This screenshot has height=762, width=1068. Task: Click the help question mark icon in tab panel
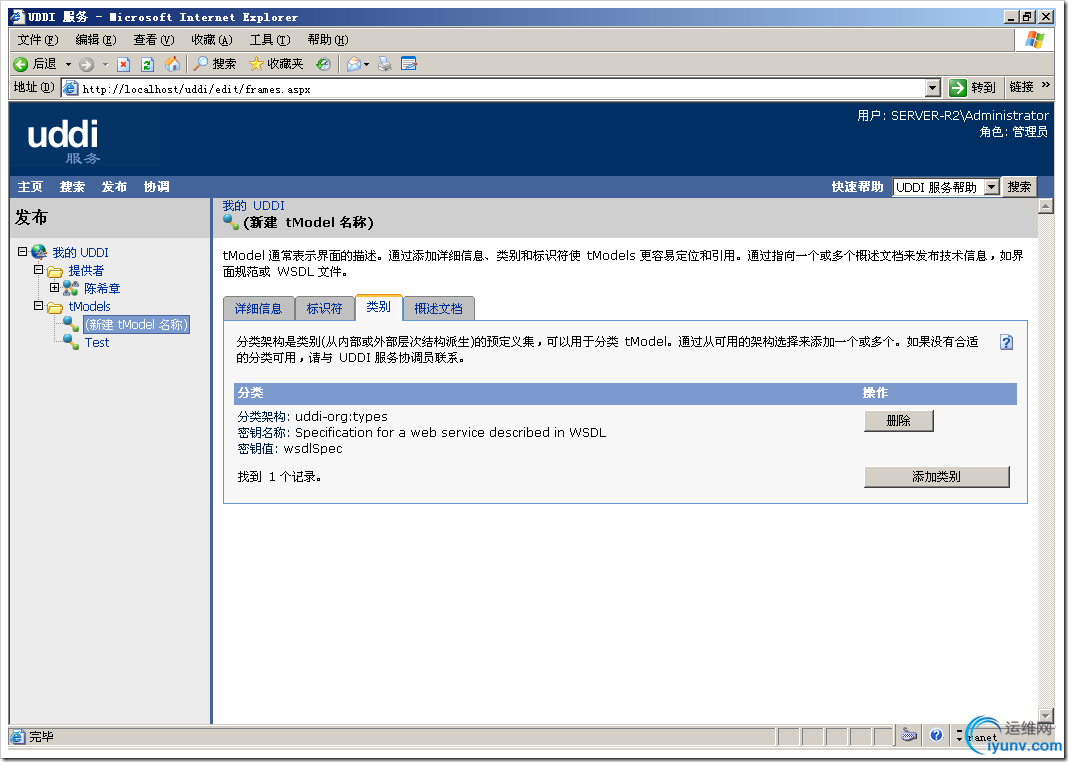tap(1006, 342)
